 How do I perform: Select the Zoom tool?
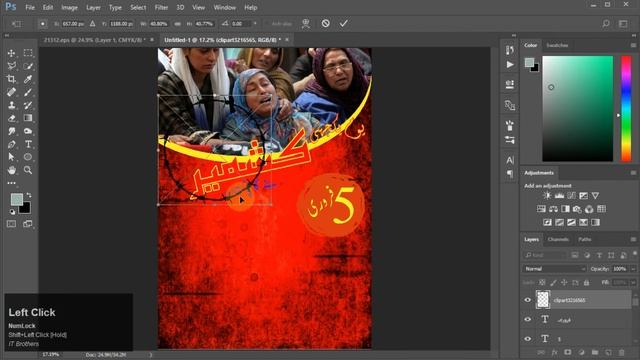tap(28, 170)
